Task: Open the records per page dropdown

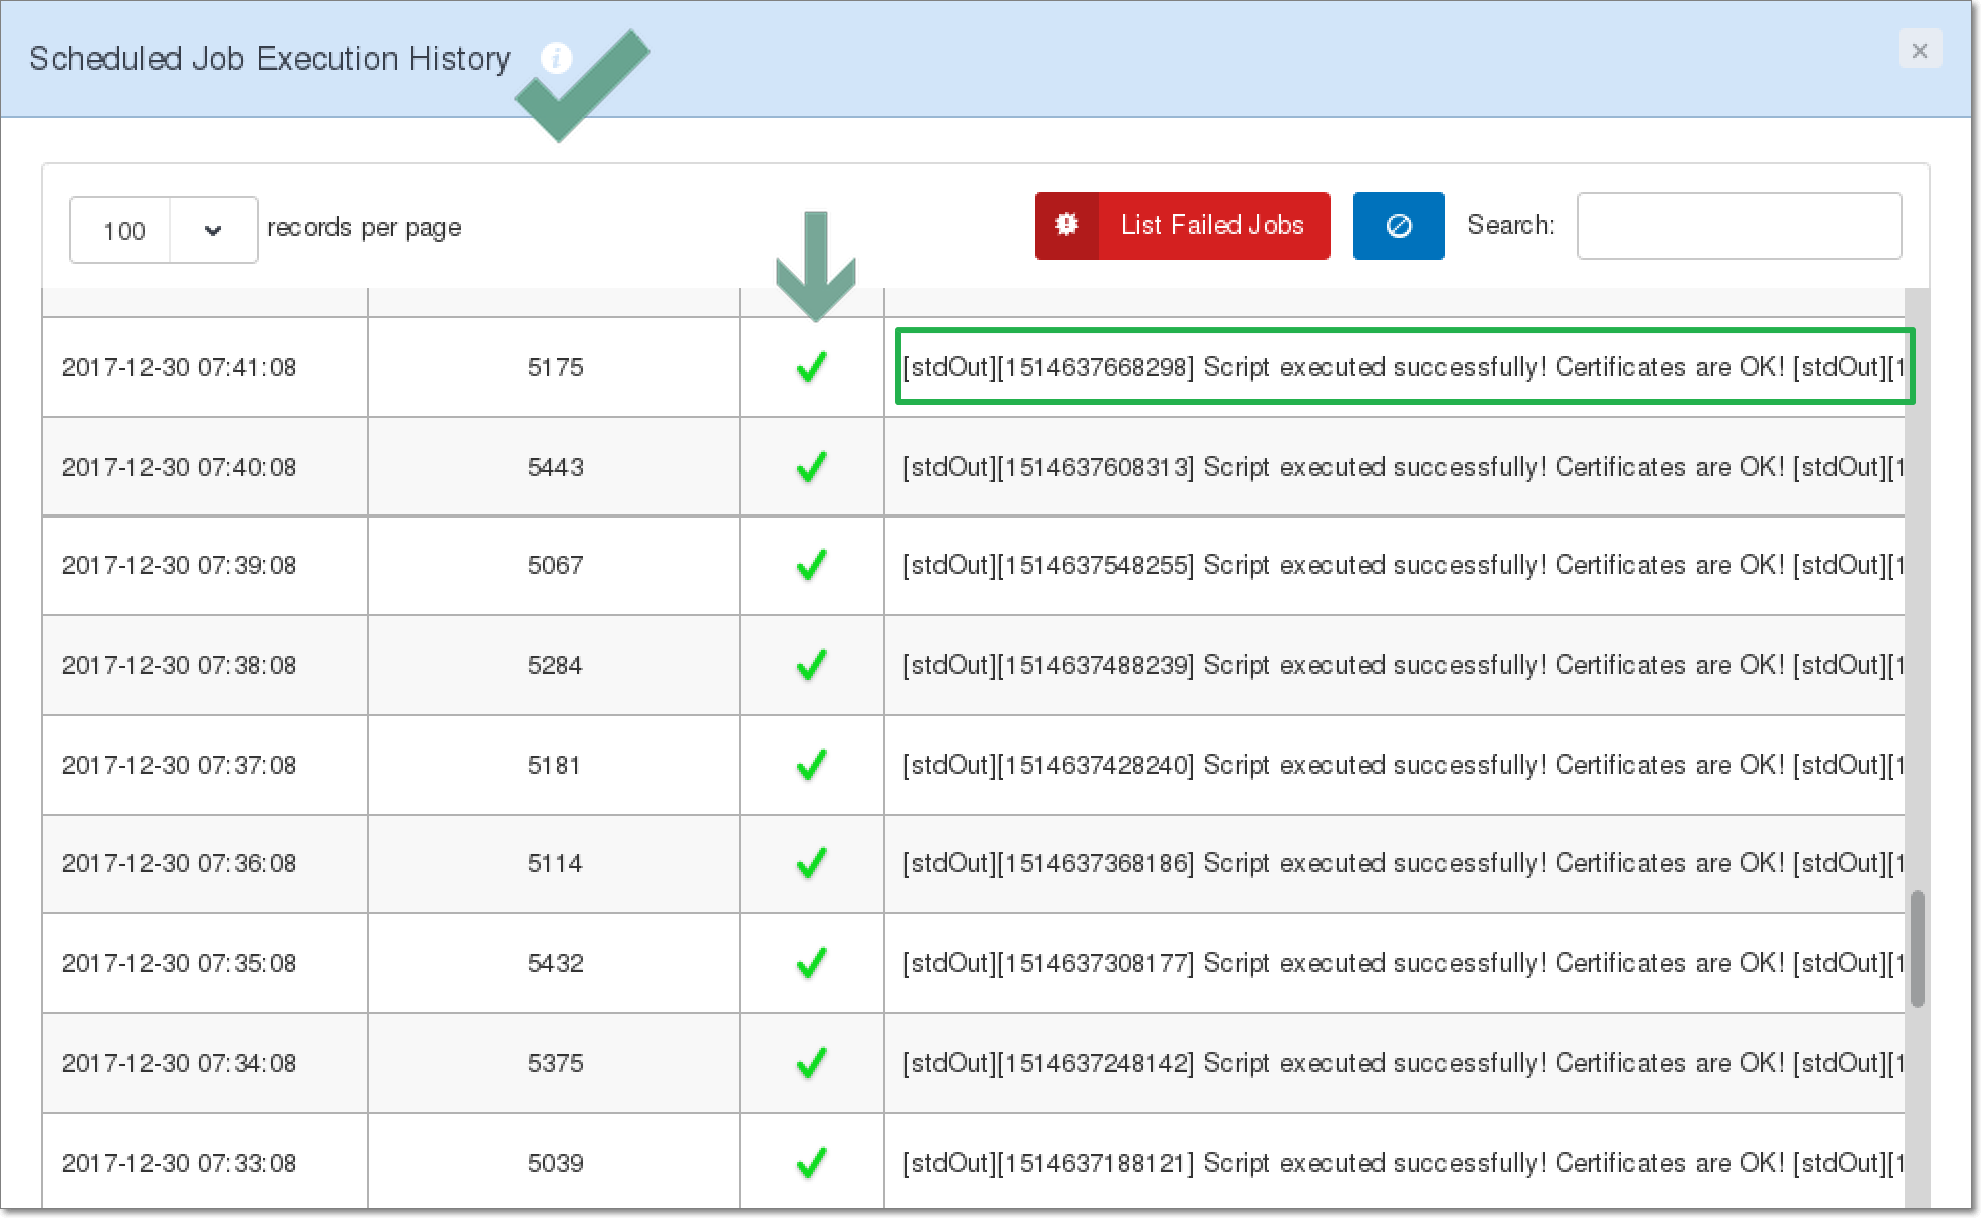Action: tap(164, 230)
